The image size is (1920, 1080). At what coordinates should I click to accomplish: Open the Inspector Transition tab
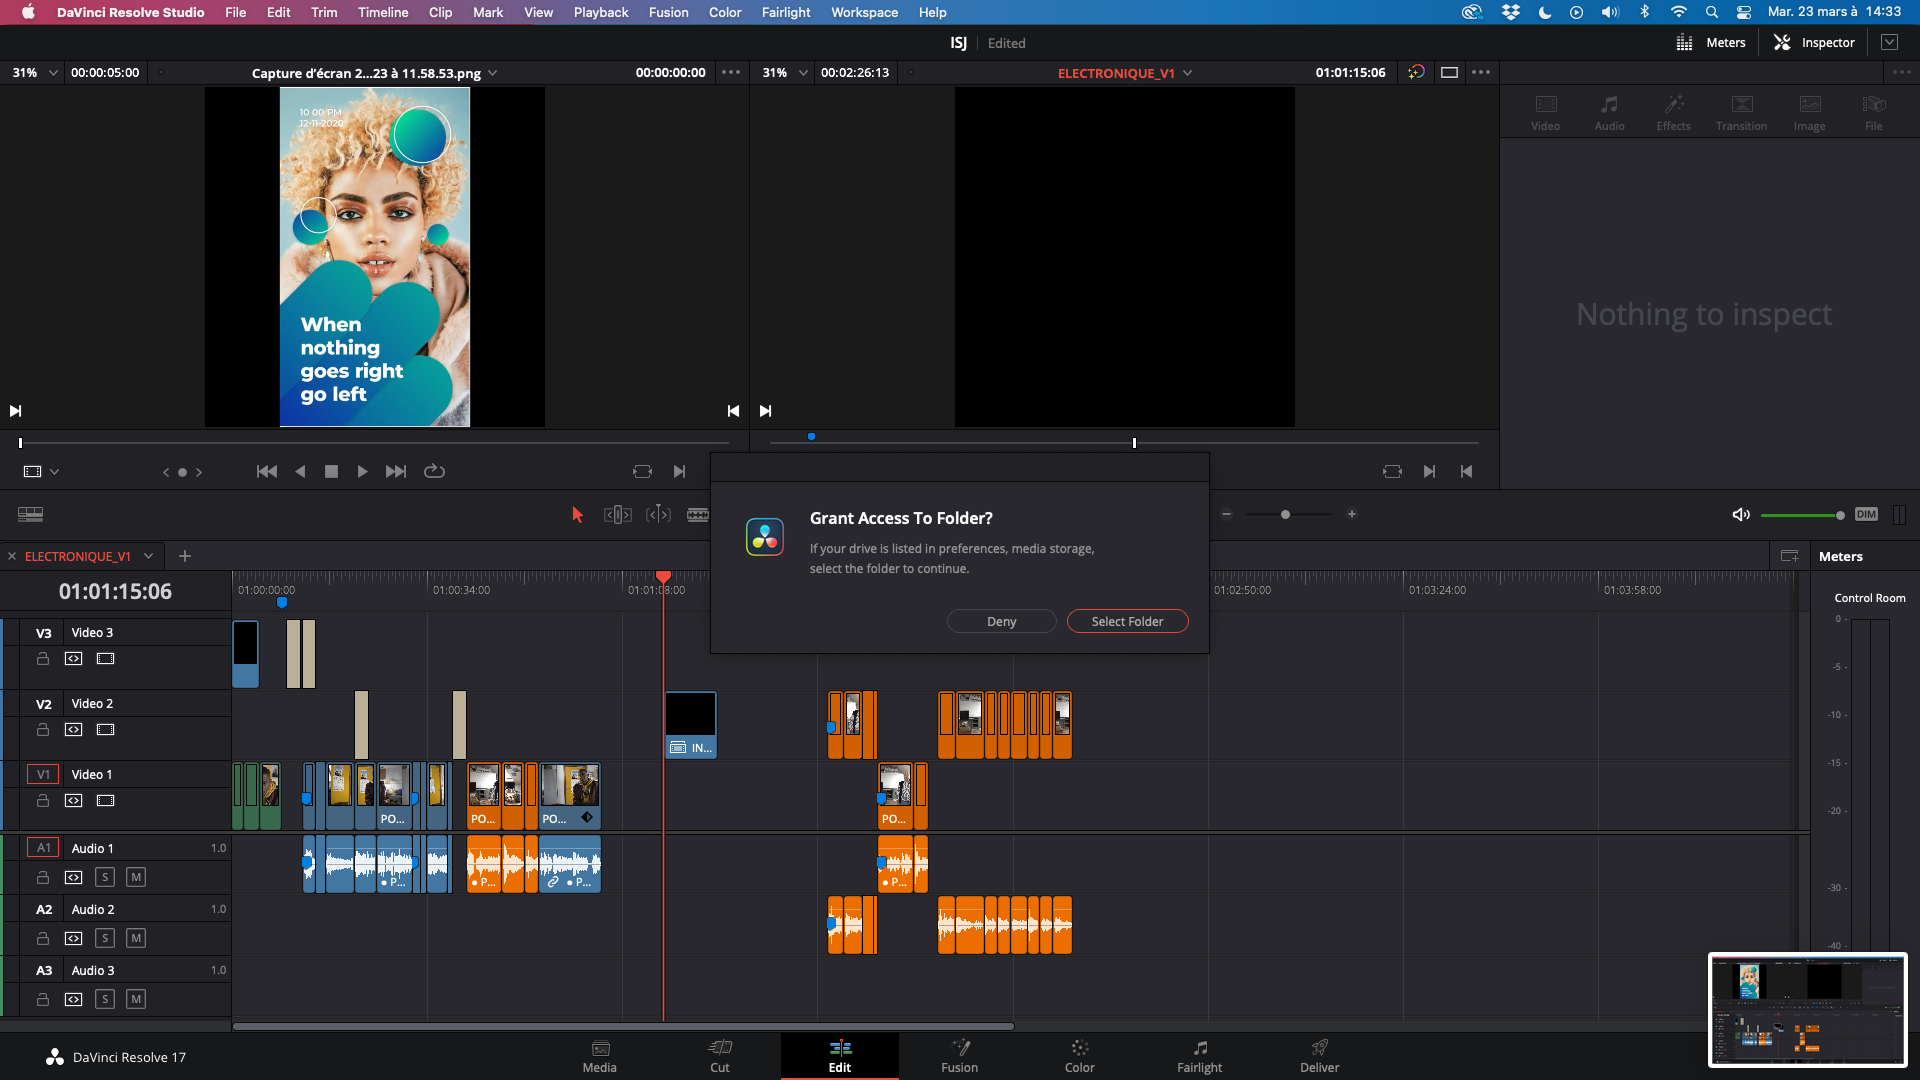pyautogui.click(x=1741, y=112)
